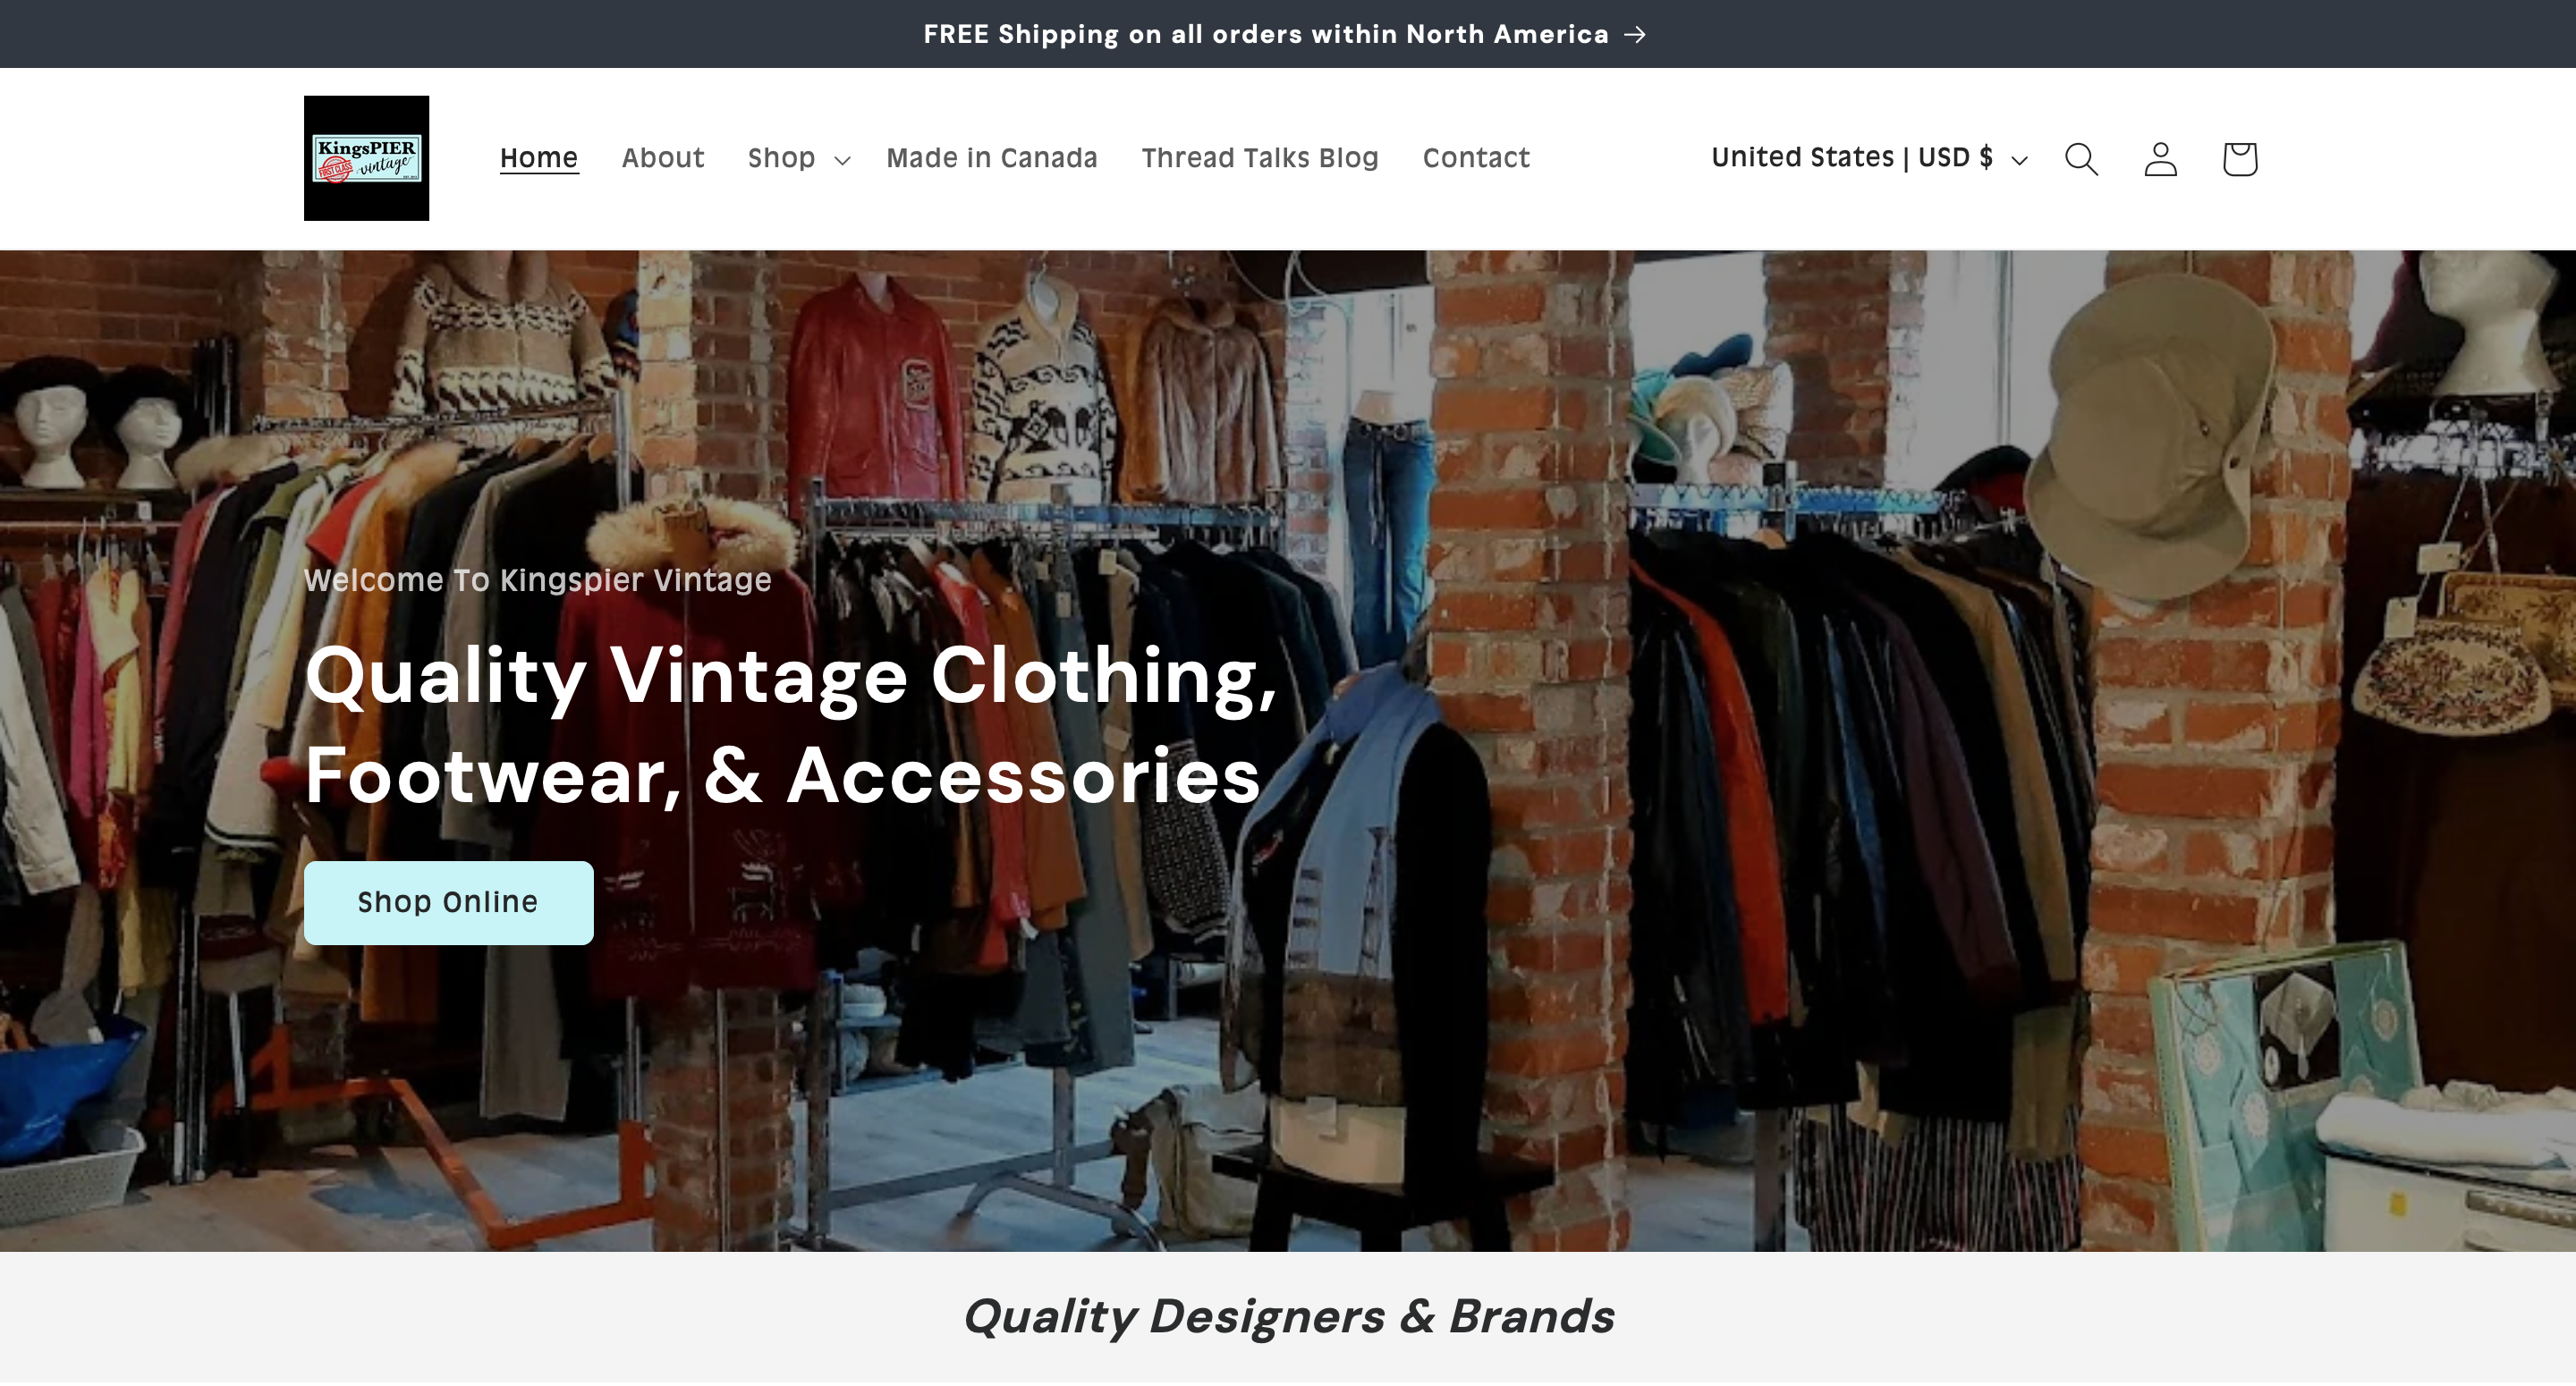The width and height of the screenshot is (2576, 1386).
Task: Click the arrow in the shipping announcement
Action: point(1635,35)
